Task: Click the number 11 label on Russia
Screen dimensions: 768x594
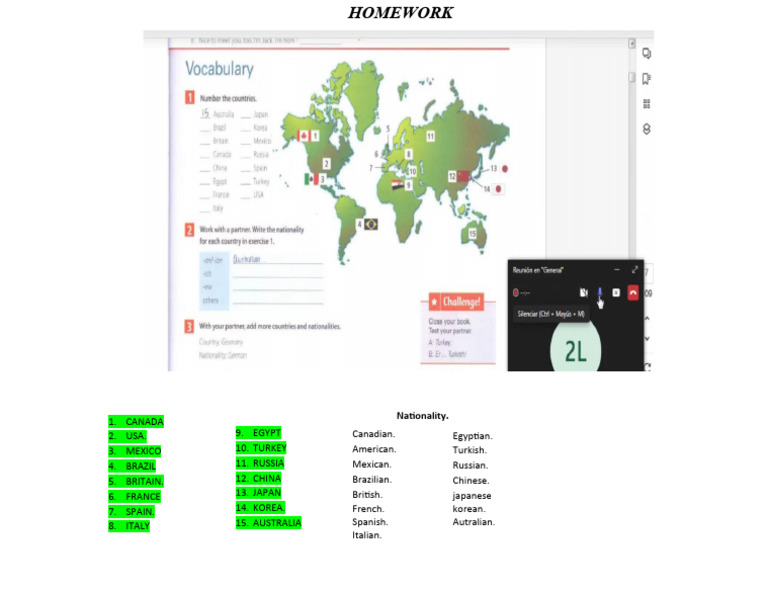Action: [x=430, y=136]
